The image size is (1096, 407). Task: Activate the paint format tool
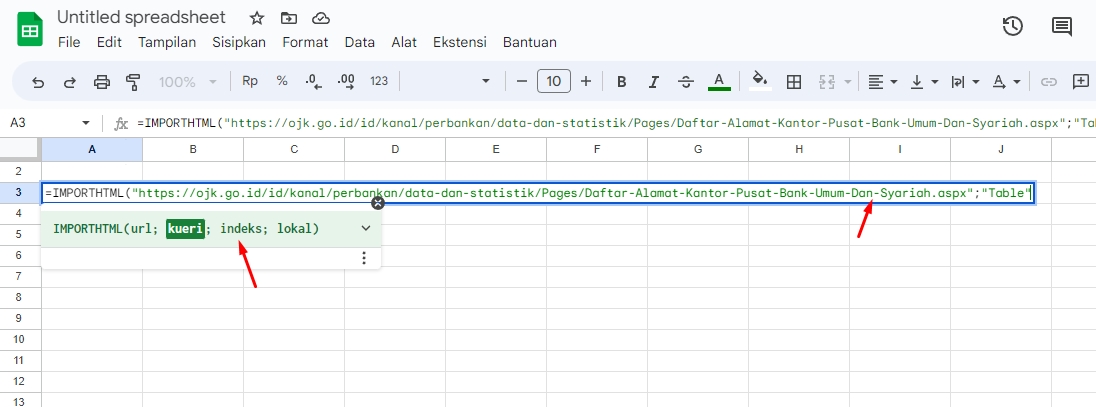[134, 82]
